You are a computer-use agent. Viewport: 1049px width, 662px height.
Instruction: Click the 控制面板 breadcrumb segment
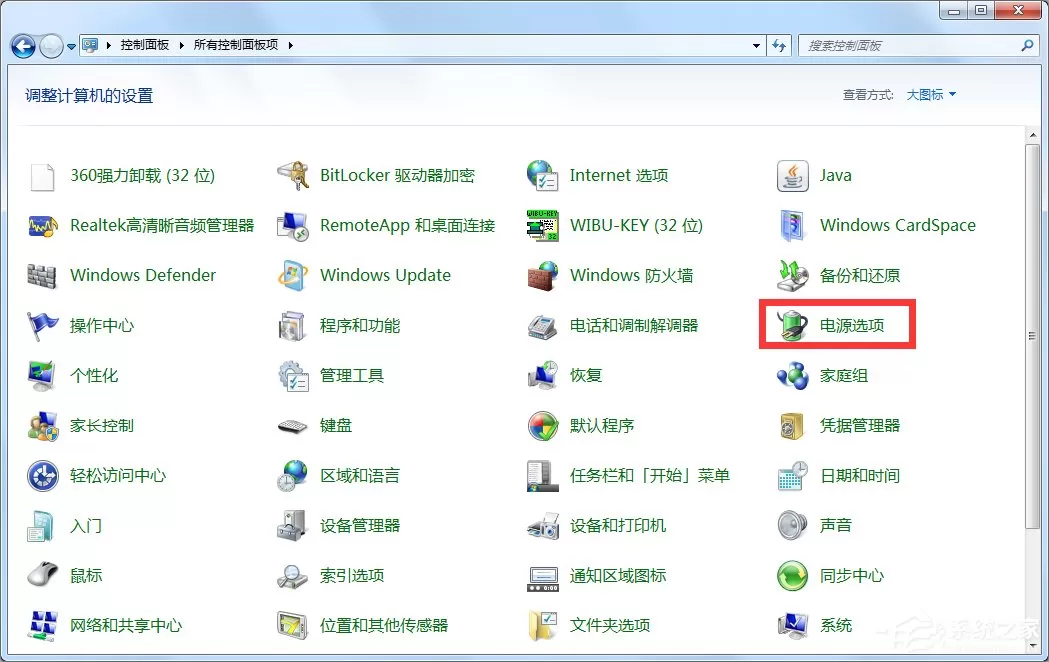point(145,45)
